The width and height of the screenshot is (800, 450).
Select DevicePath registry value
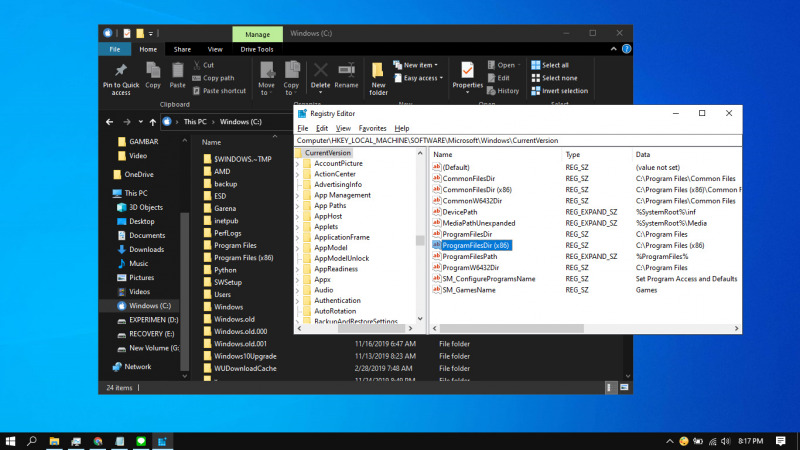click(x=460, y=212)
